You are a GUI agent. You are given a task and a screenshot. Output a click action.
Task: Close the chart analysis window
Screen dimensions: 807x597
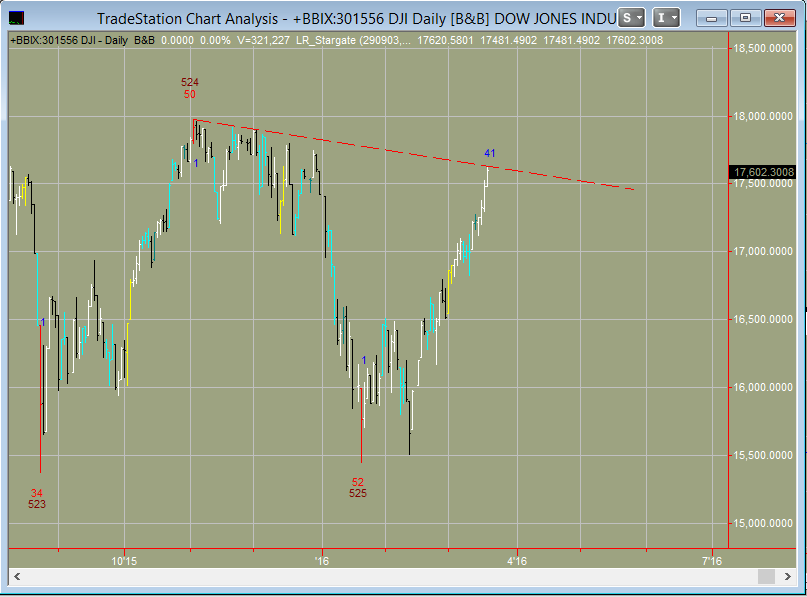tap(780, 18)
